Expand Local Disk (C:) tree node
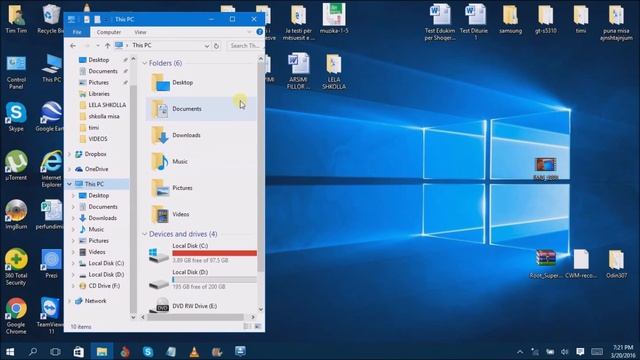The image size is (640, 360). point(73,263)
